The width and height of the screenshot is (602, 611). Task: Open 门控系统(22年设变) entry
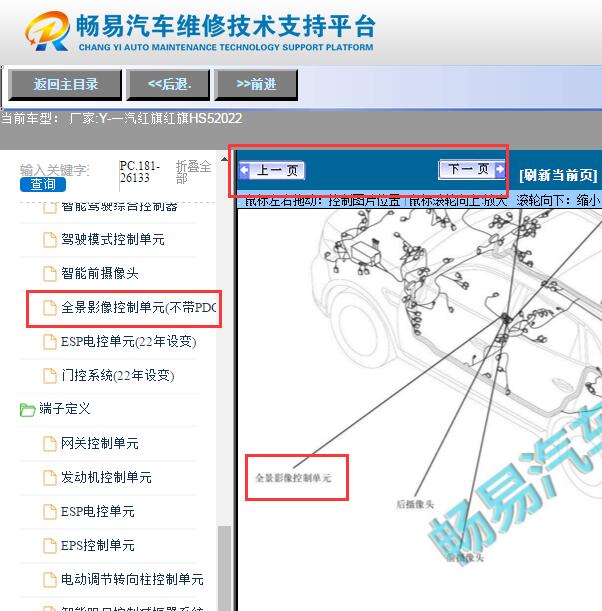117,375
